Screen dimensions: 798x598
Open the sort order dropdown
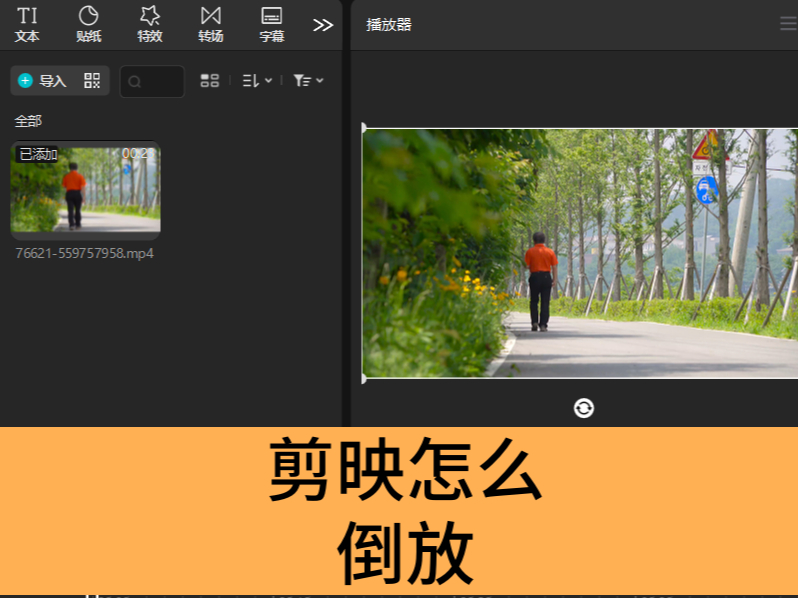[x=257, y=80]
